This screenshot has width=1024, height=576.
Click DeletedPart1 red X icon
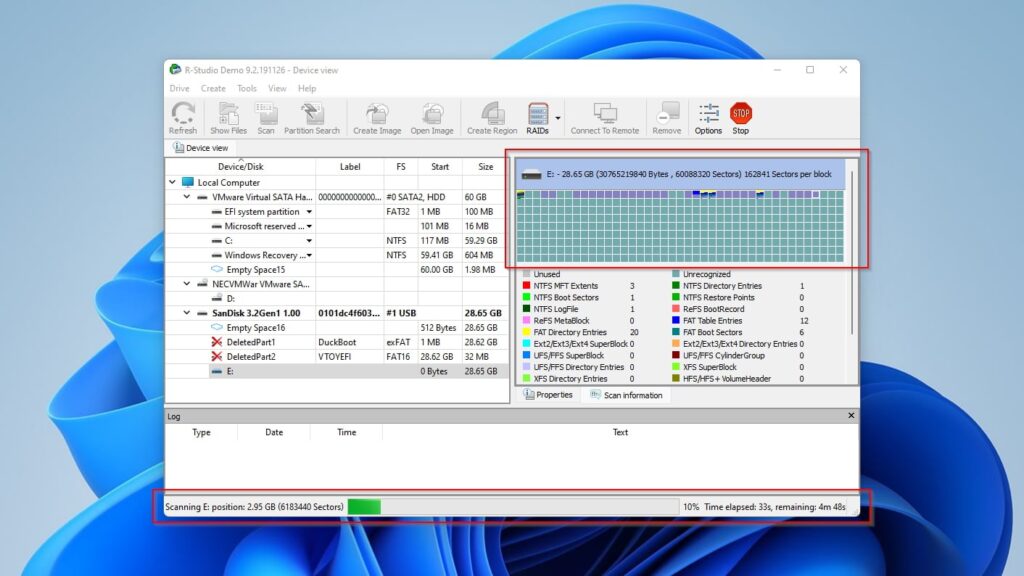point(217,342)
